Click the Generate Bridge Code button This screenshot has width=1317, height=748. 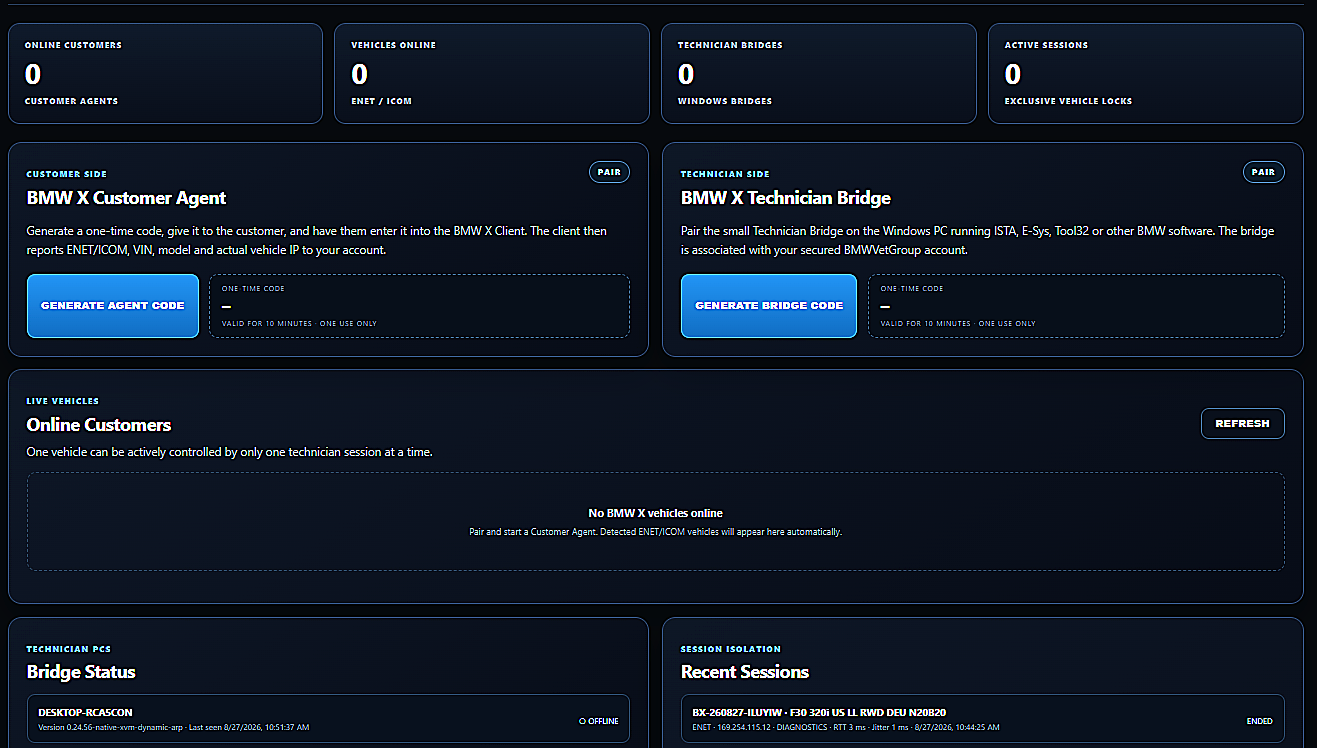click(x=769, y=306)
